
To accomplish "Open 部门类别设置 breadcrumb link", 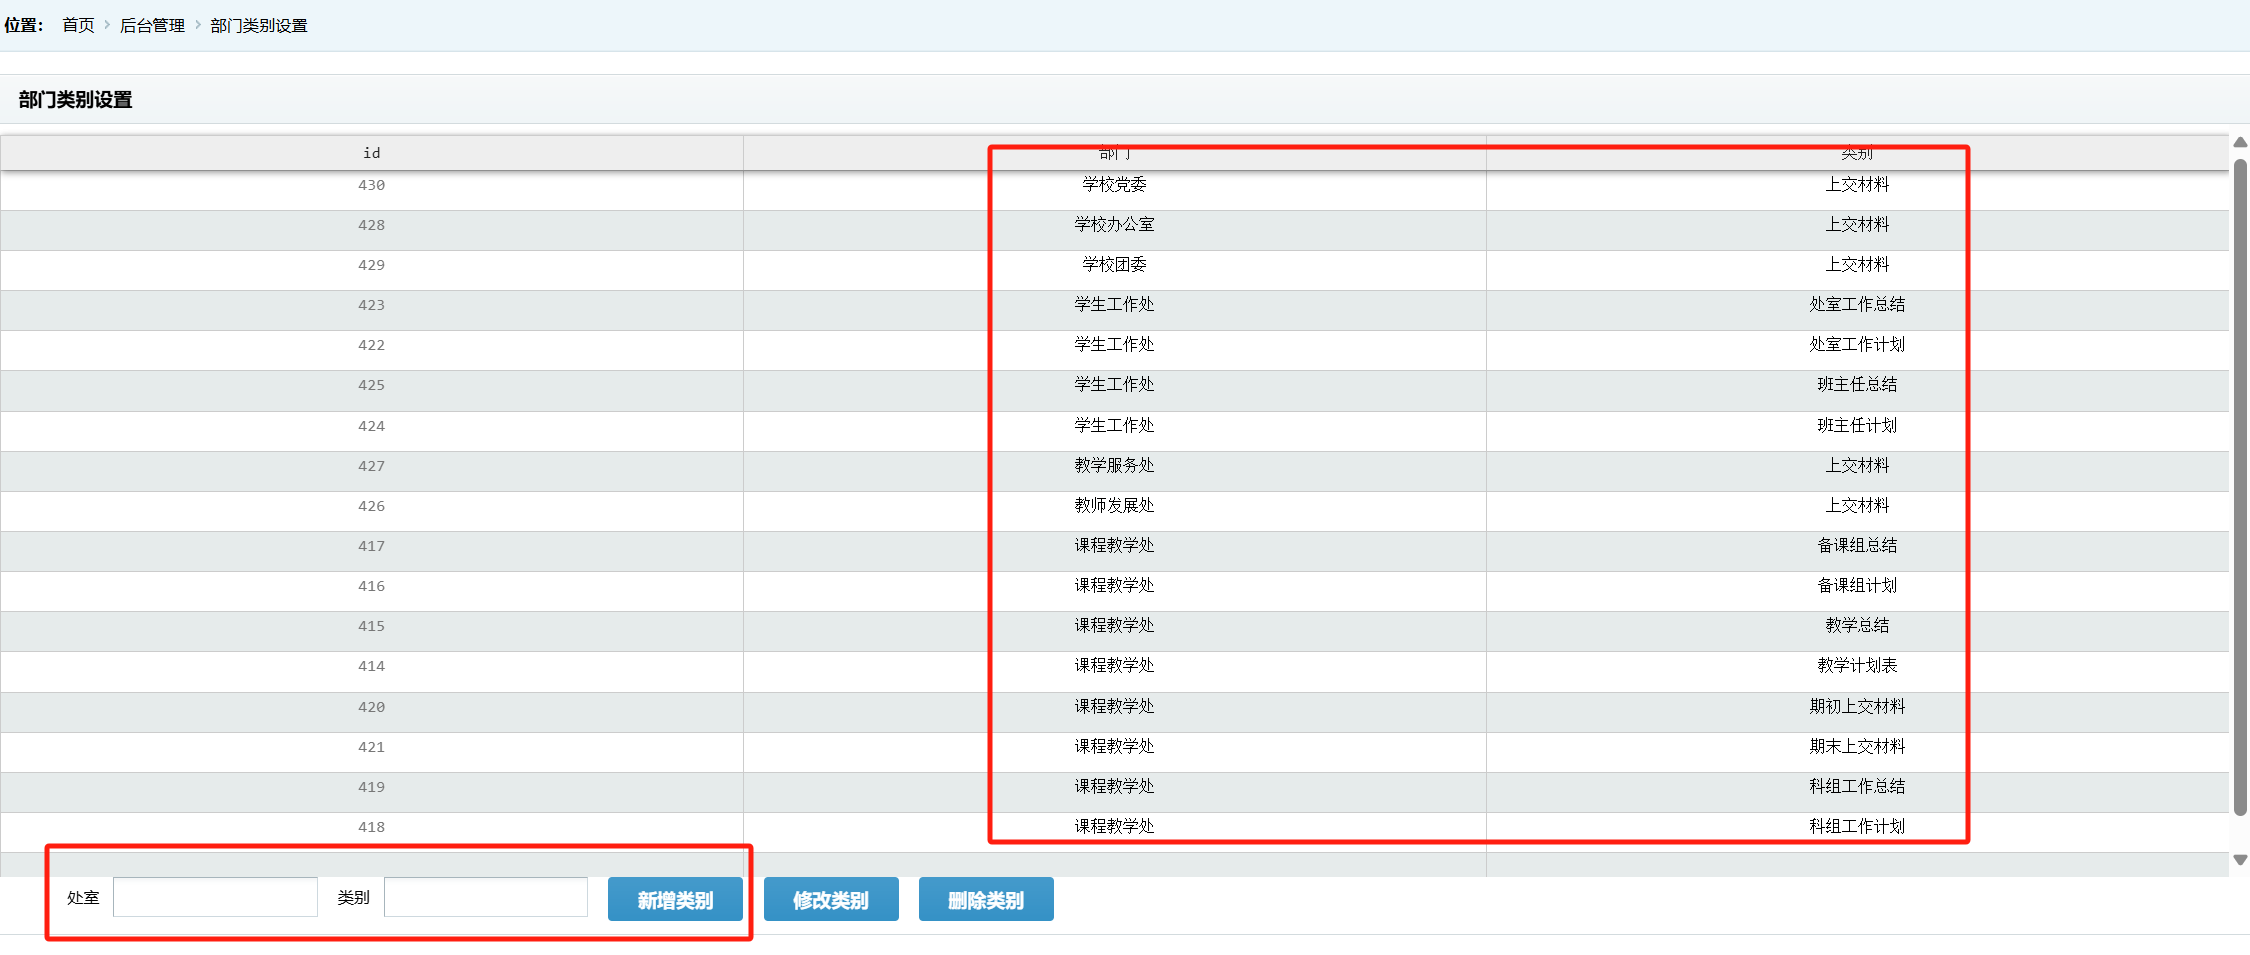I will coord(259,25).
